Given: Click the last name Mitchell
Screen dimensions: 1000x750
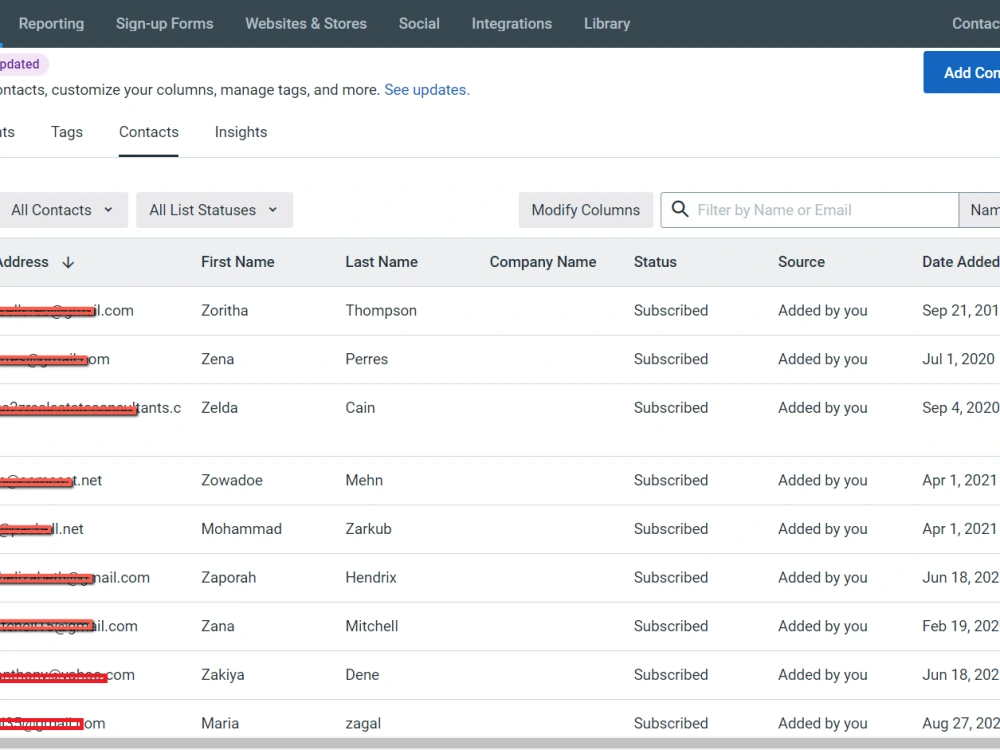Looking at the screenshot, I should coord(372,626).
